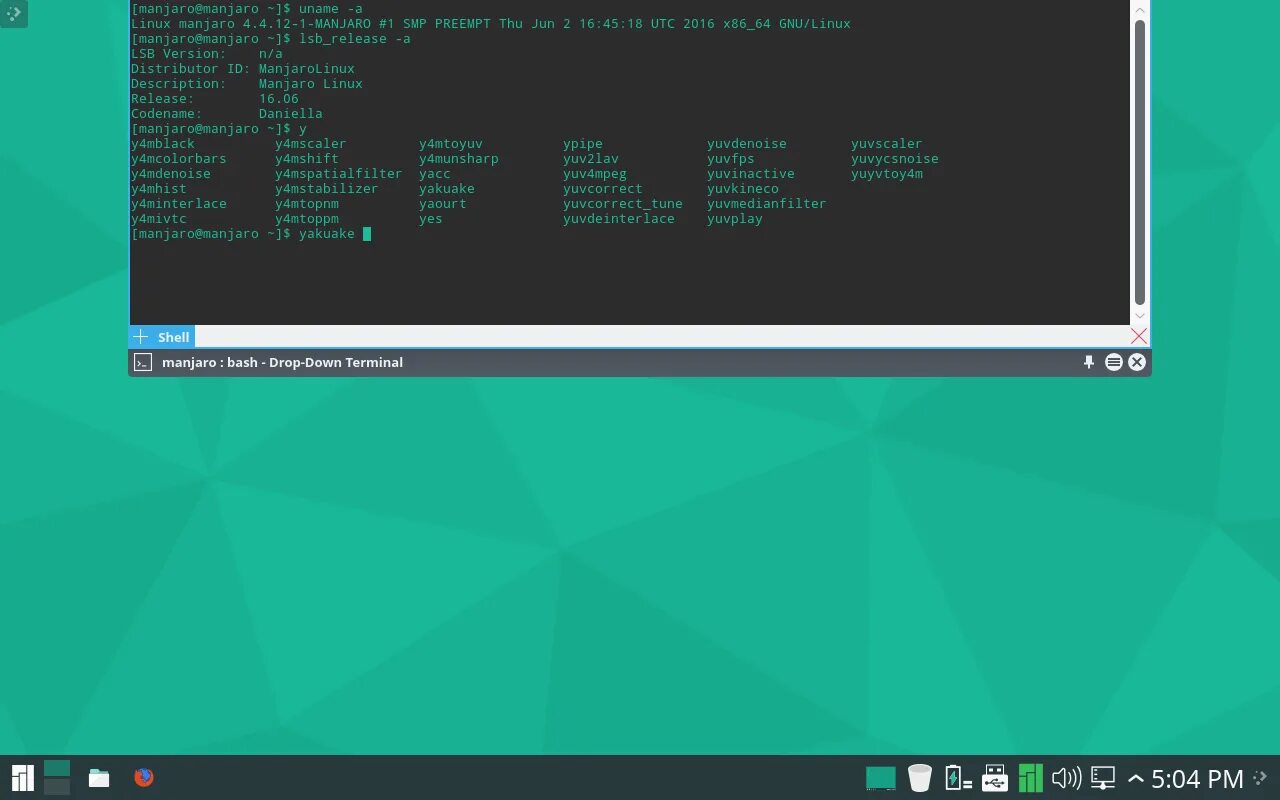
Task: Click the 'yuvplay' entry
Action: [735, 219]
